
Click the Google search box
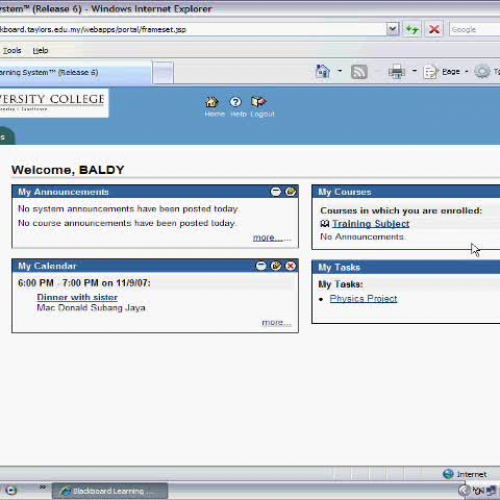tap(475, 29)
